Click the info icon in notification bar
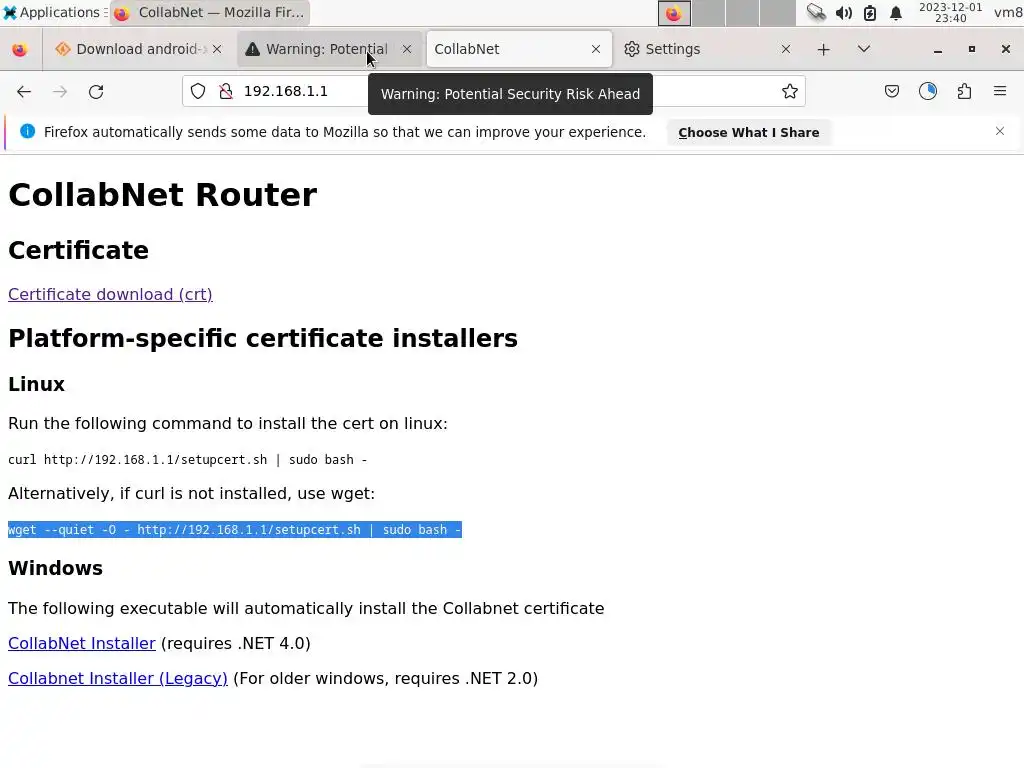This screenshot has height=768, width=1024. [27, 131]
